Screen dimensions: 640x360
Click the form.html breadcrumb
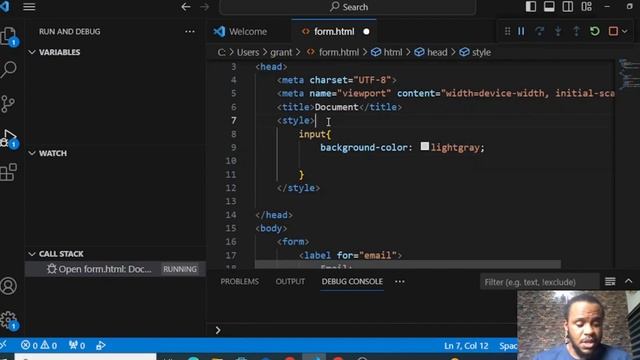point(333,52)
